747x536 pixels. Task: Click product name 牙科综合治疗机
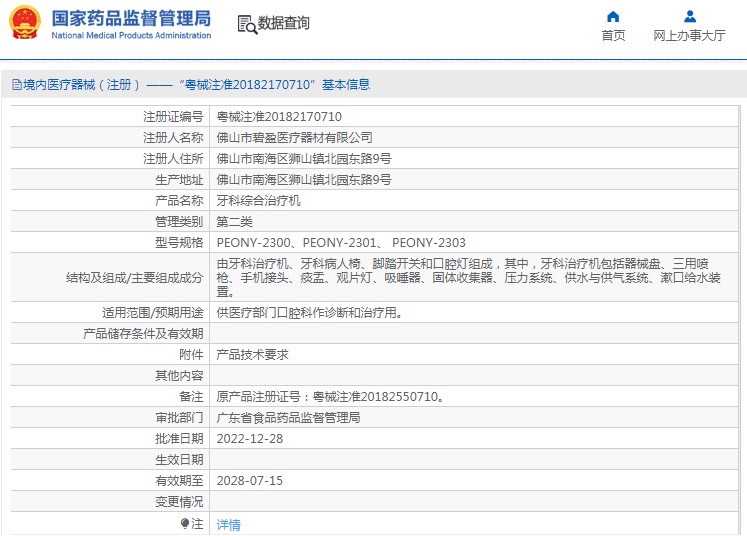tap(258, 201)
